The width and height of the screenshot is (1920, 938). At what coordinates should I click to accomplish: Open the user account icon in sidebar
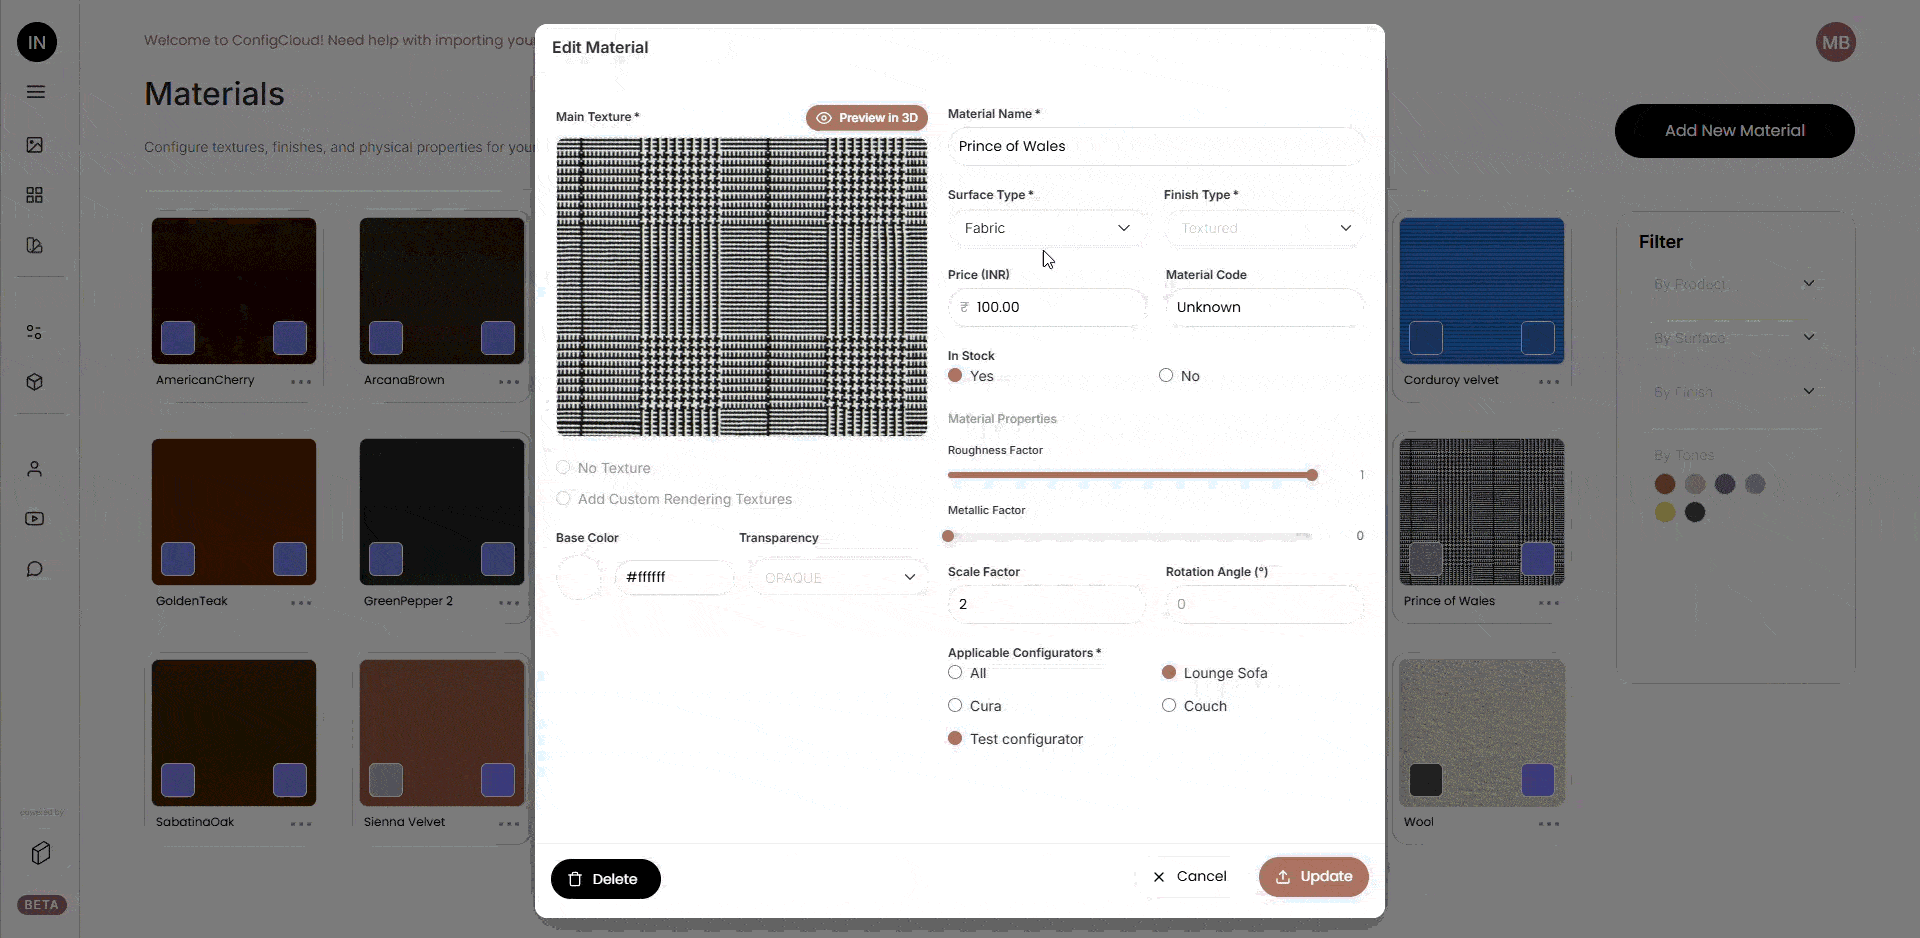[36, 469]
